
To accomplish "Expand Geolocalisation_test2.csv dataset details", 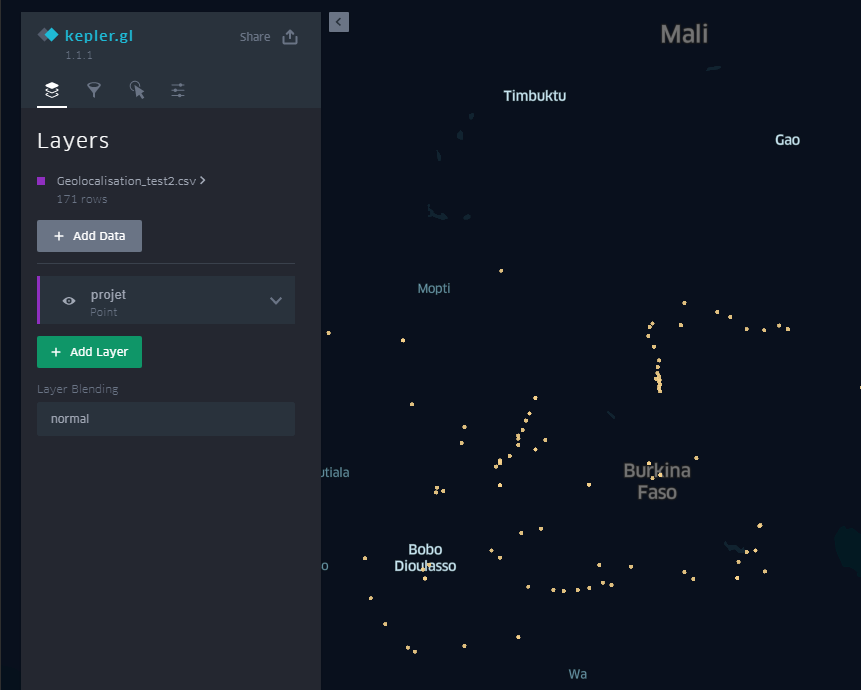I will [x=203, y=181].
